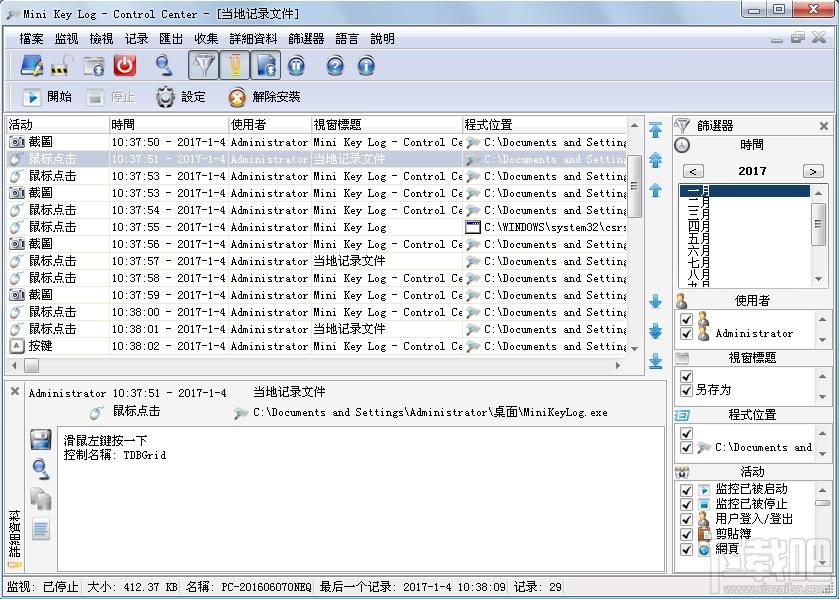
Task: Click the floppy save icon in details
Action: tap(41, 439)
